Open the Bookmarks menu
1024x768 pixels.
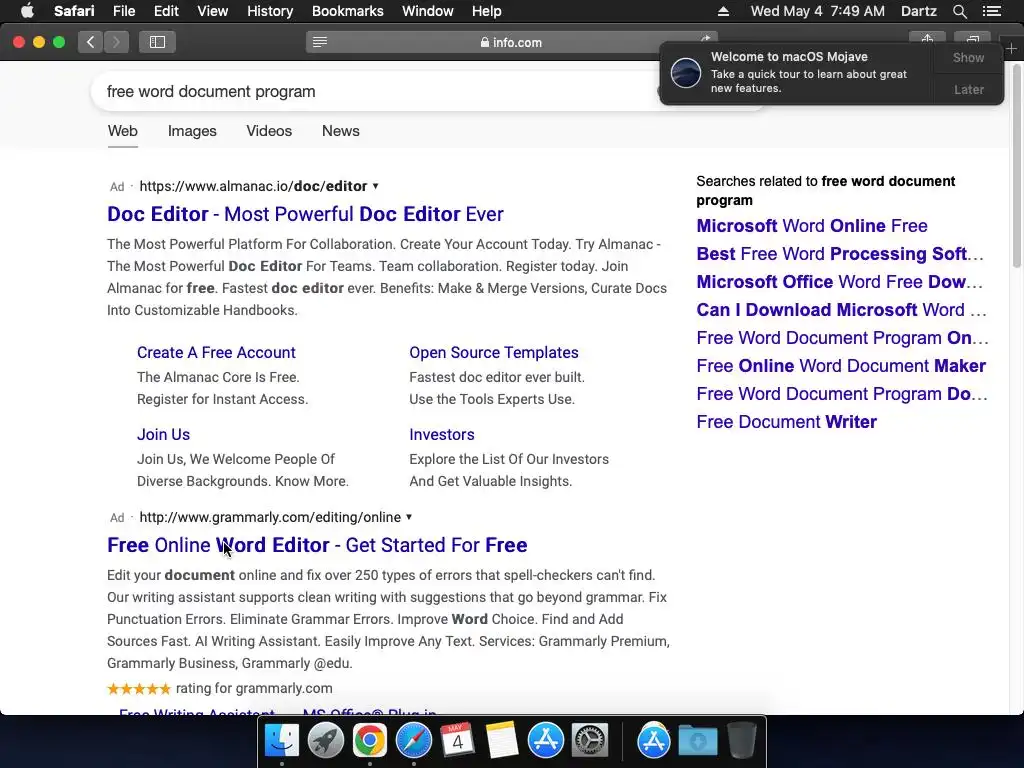(347, 11)
